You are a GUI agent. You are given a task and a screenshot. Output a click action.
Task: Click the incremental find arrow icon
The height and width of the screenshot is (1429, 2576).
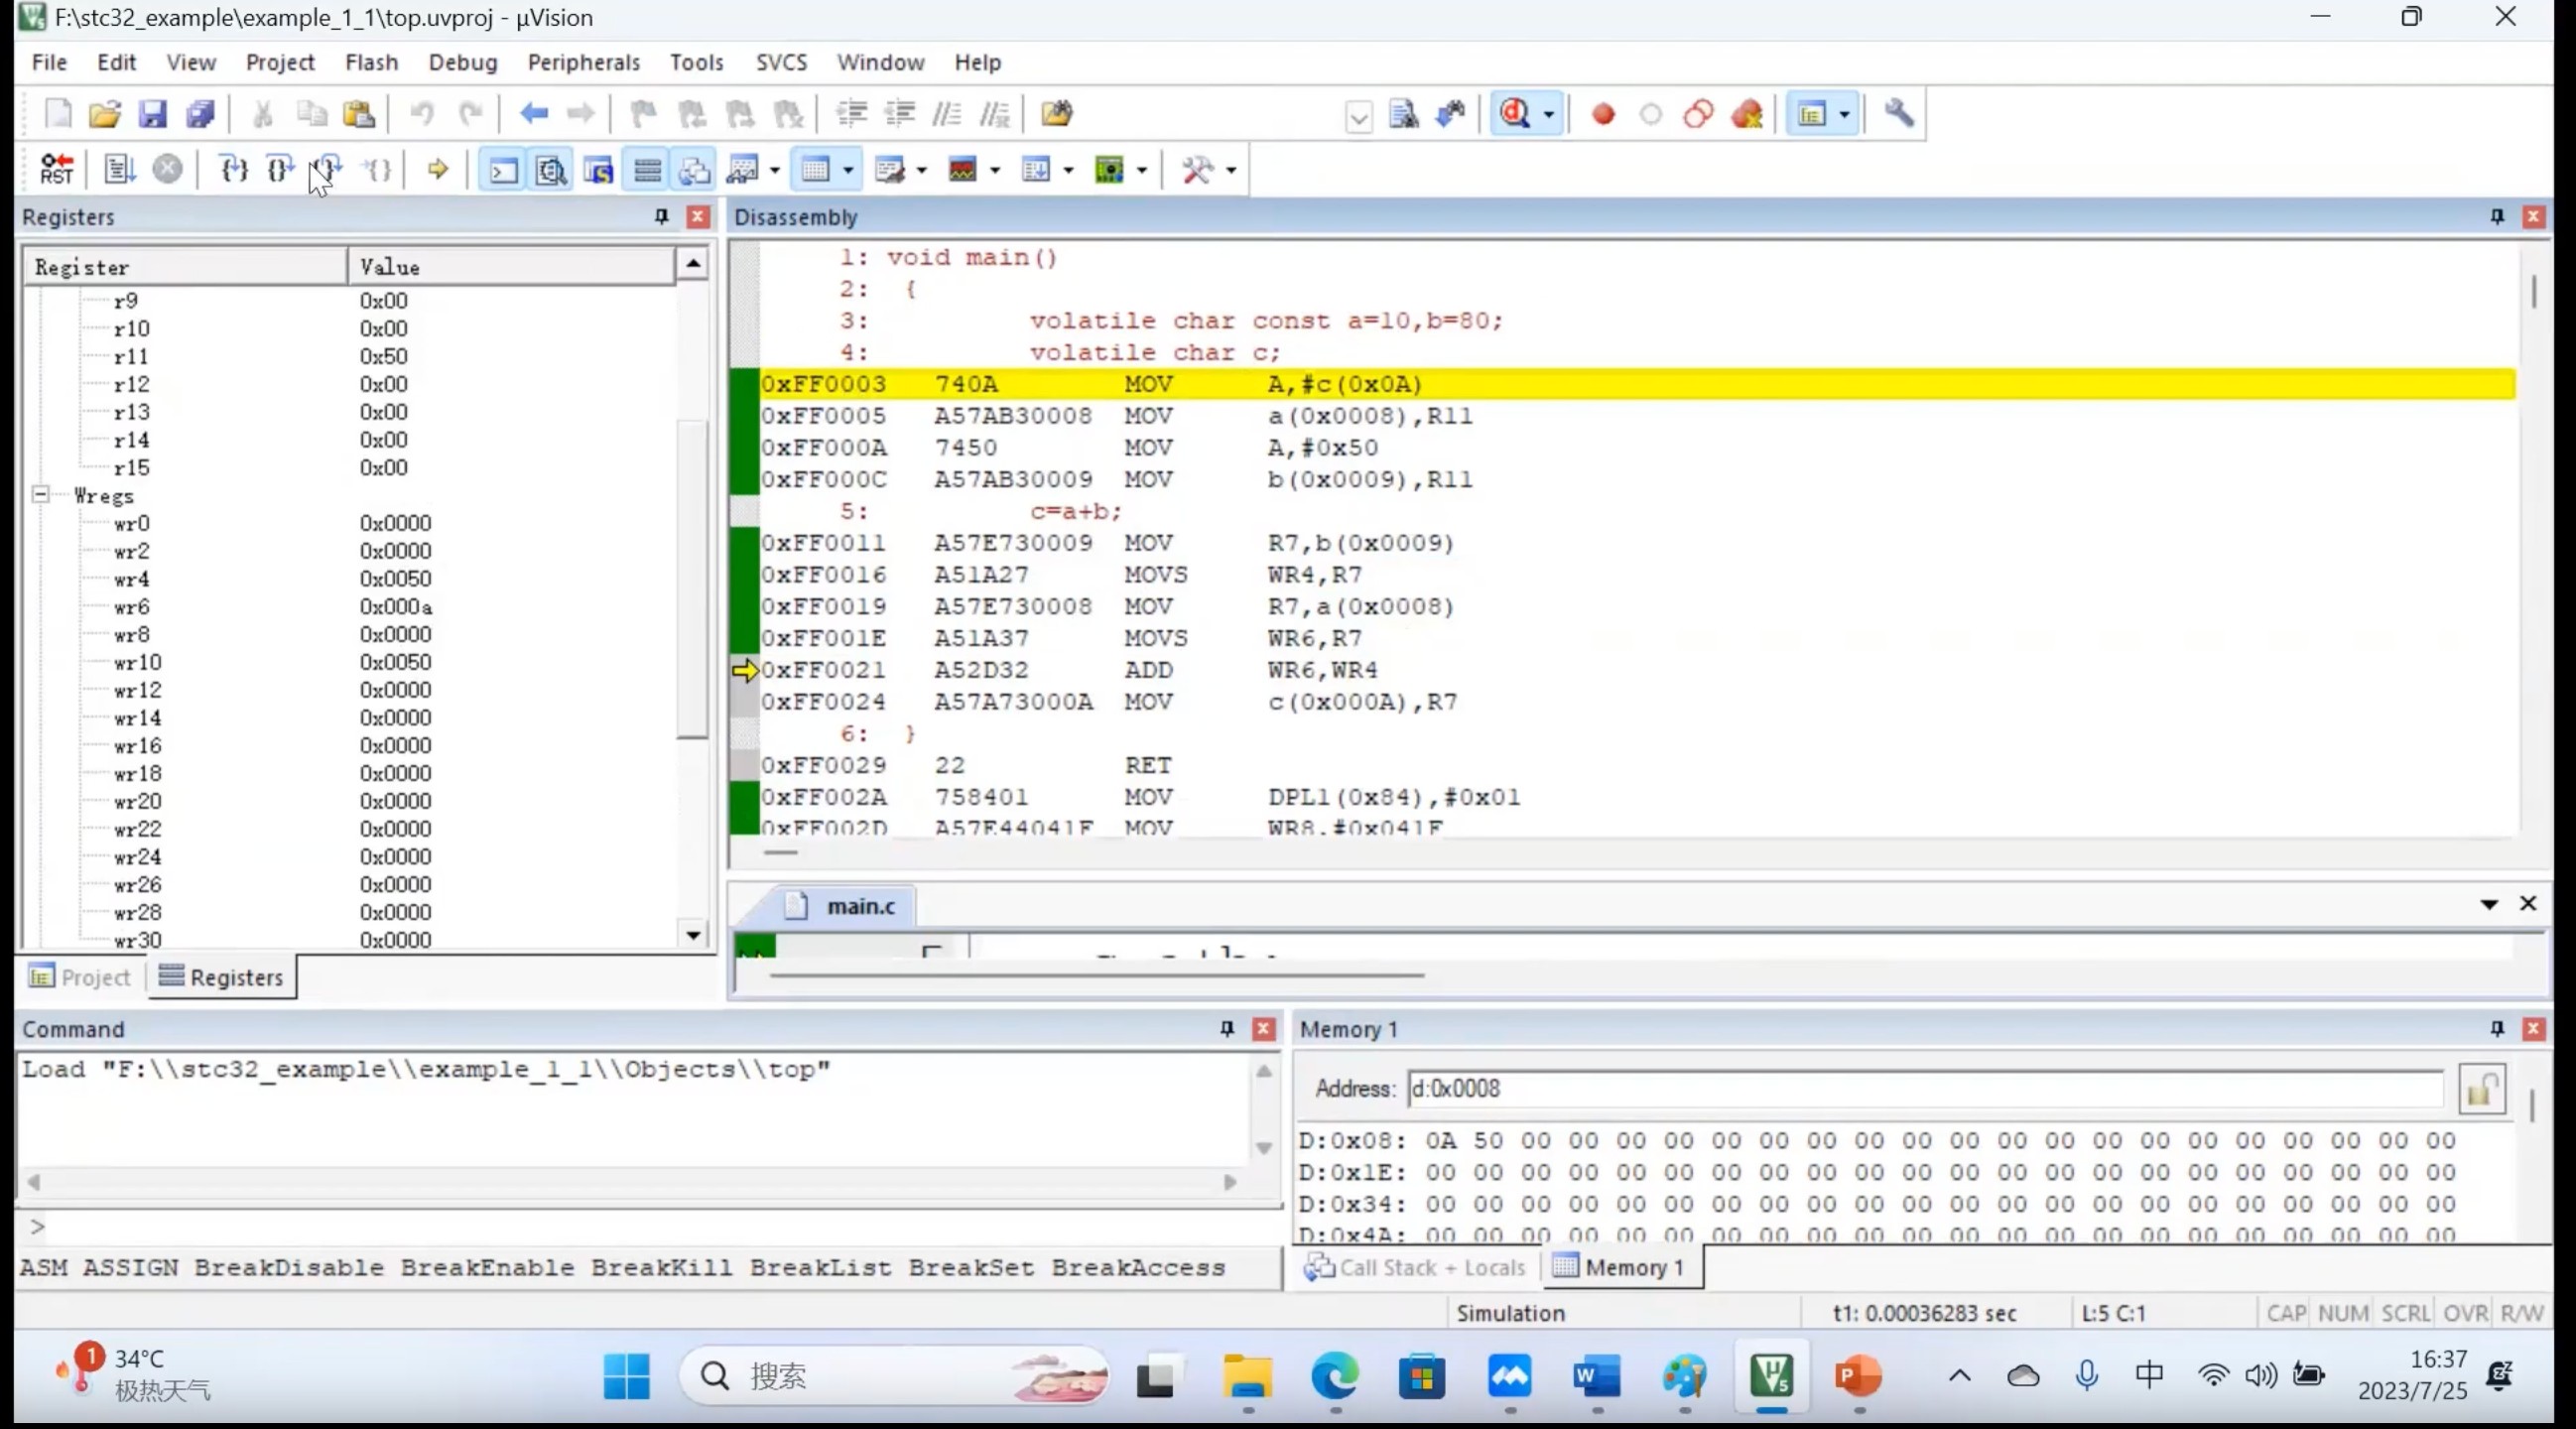click(1452, 114)
